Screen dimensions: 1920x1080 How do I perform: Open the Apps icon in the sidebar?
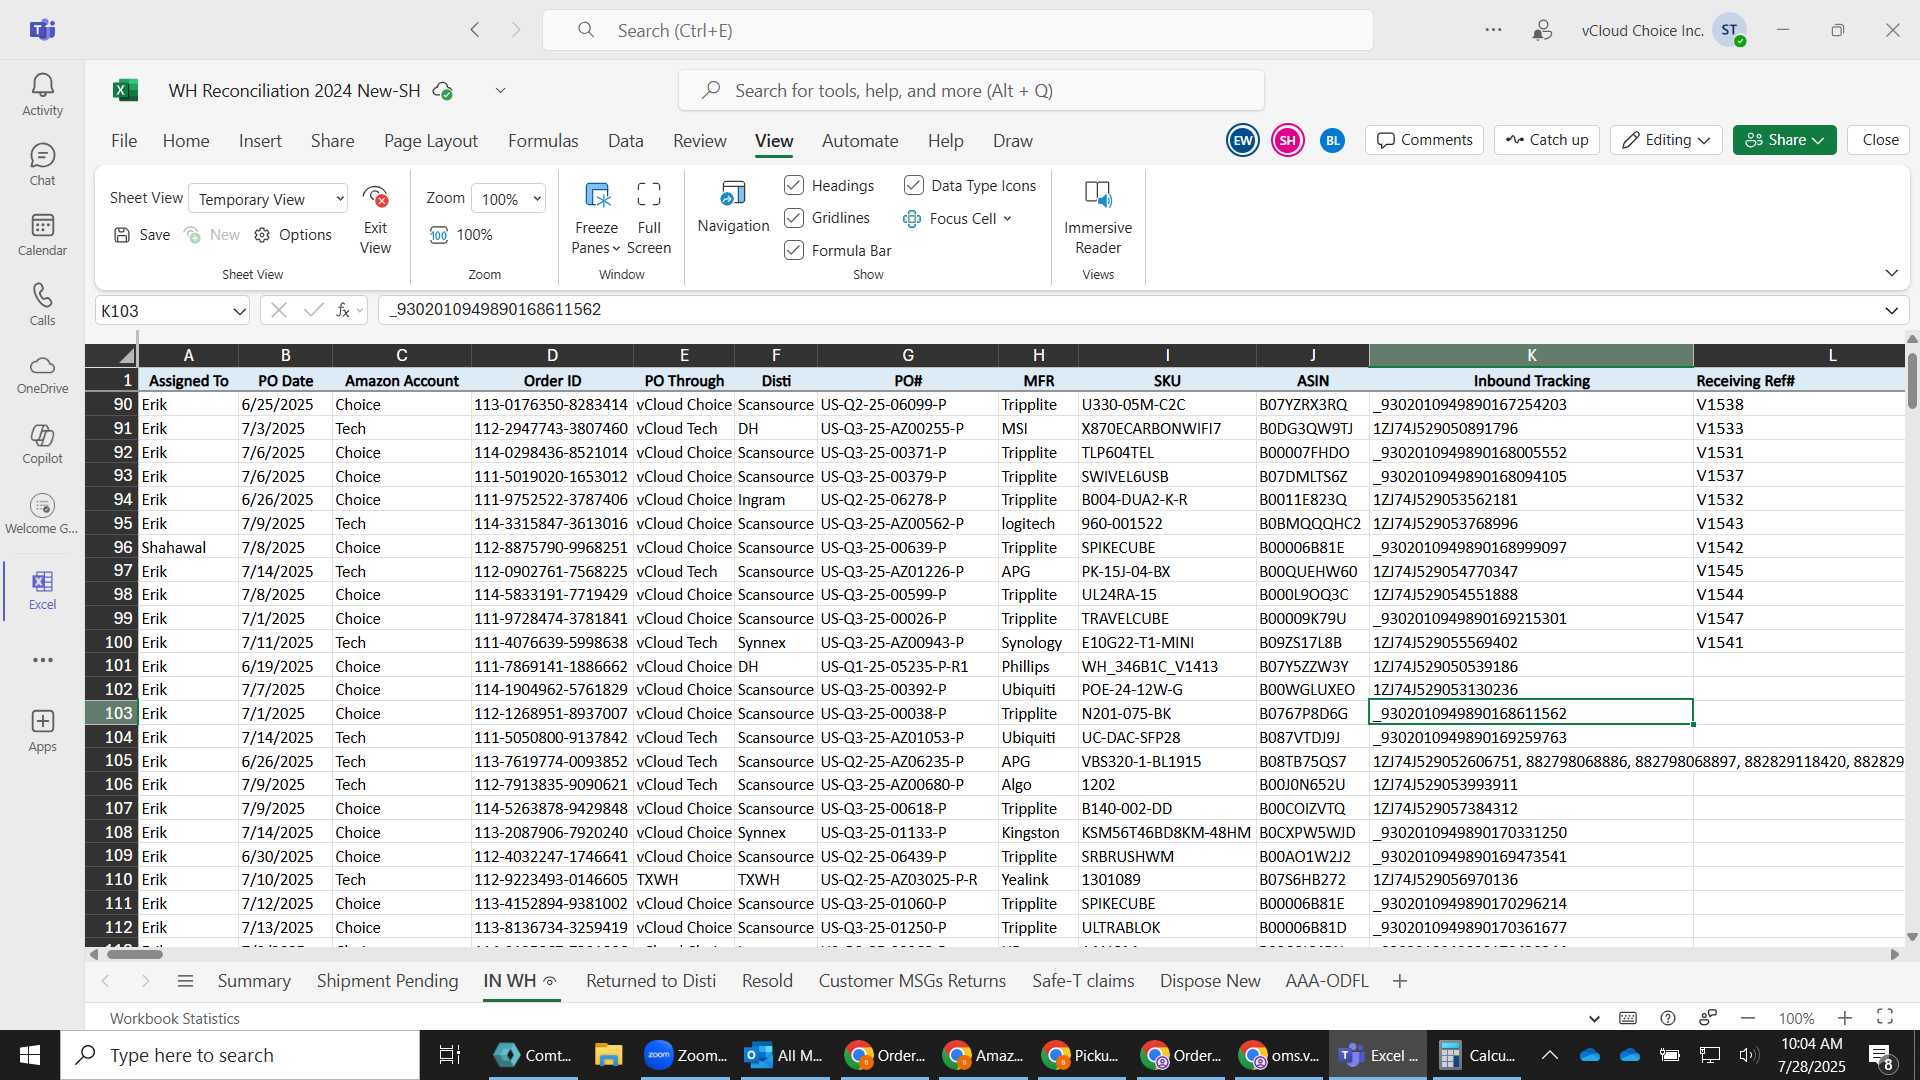[x=42, y=731]
